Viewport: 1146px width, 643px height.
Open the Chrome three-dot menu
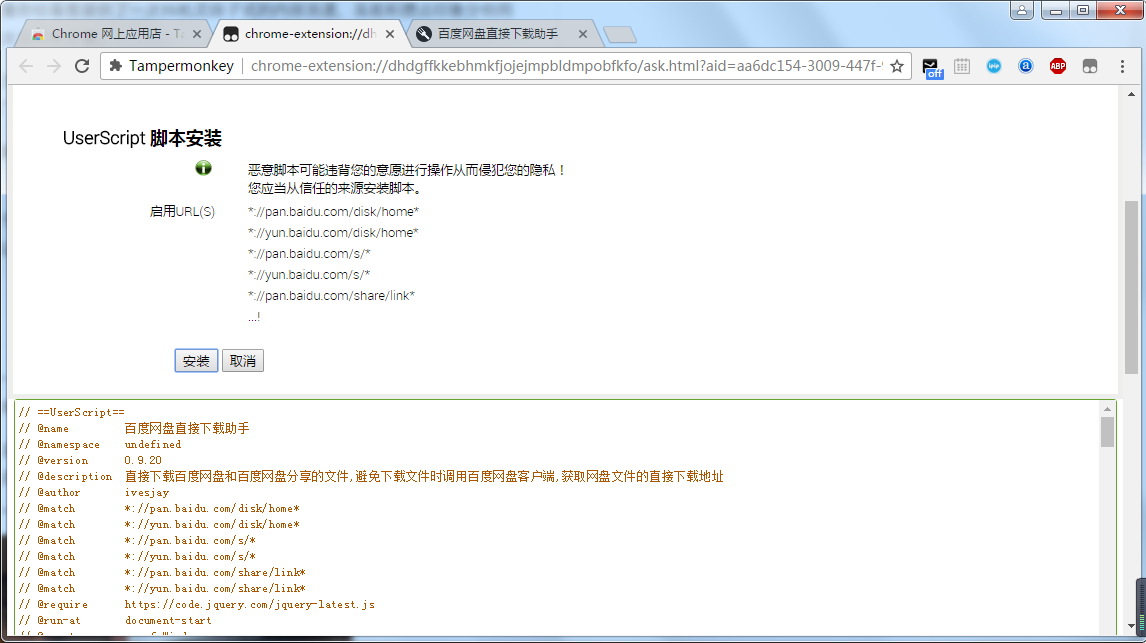pos(1123,66)
